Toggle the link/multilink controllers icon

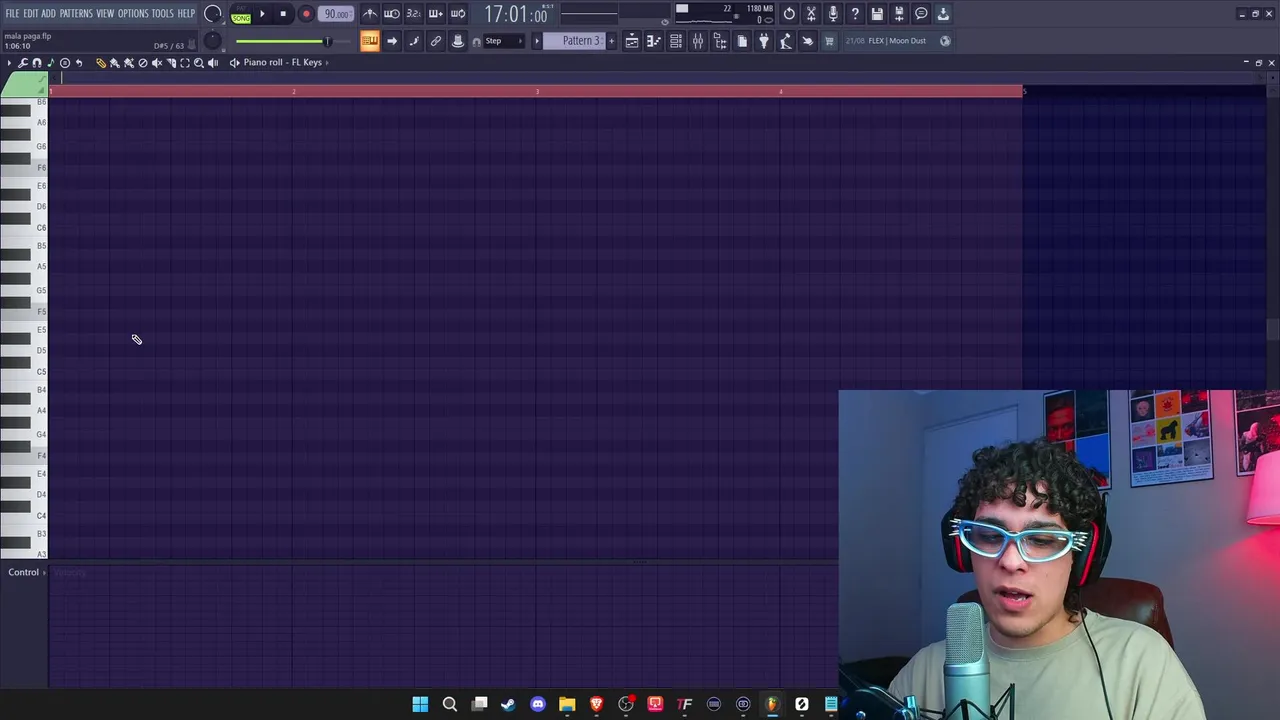pyautogui.click(x=436, y=41)
